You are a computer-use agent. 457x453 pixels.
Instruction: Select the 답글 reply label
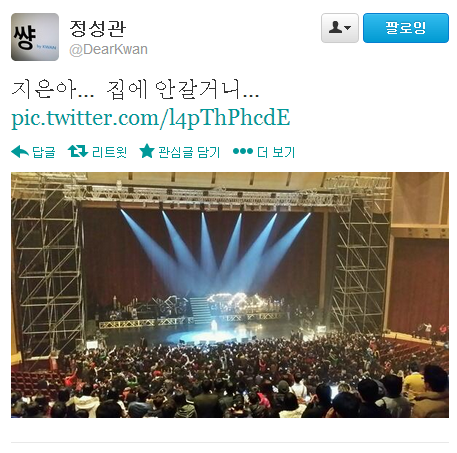44,152
